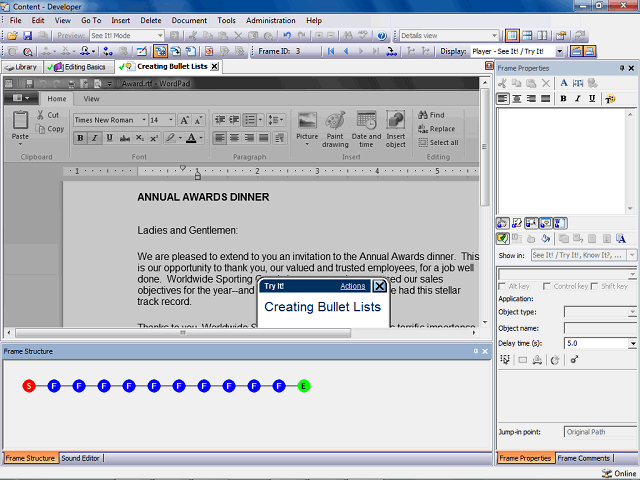Close the Creating Bullet Lists tab
The image size is (640, 480).
click(x=214, y=67)
